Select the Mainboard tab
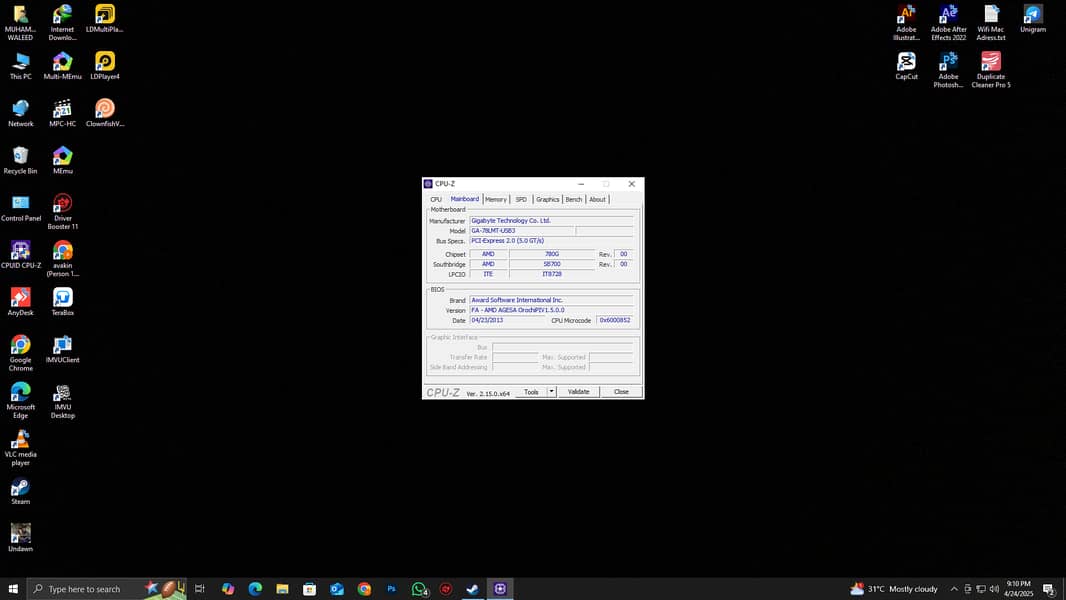This screenshot has height=600, width=1066. (x=464, y=199)
